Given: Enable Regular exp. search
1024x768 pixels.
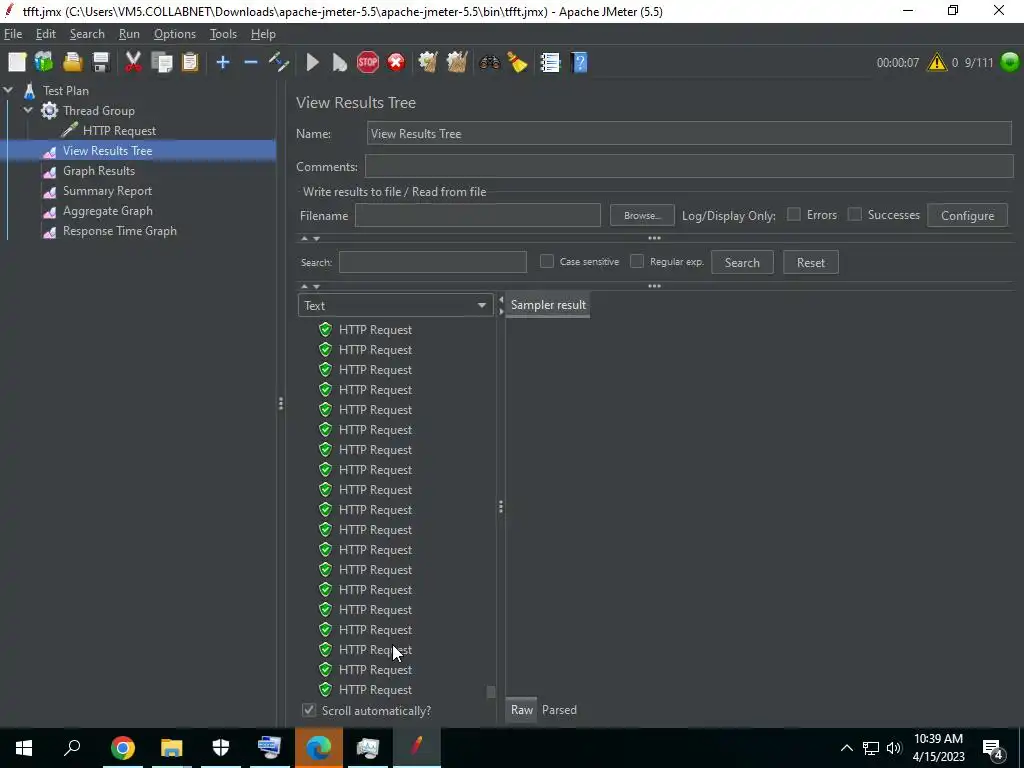Looking at the screenshot, I should [x=637, y=261].
